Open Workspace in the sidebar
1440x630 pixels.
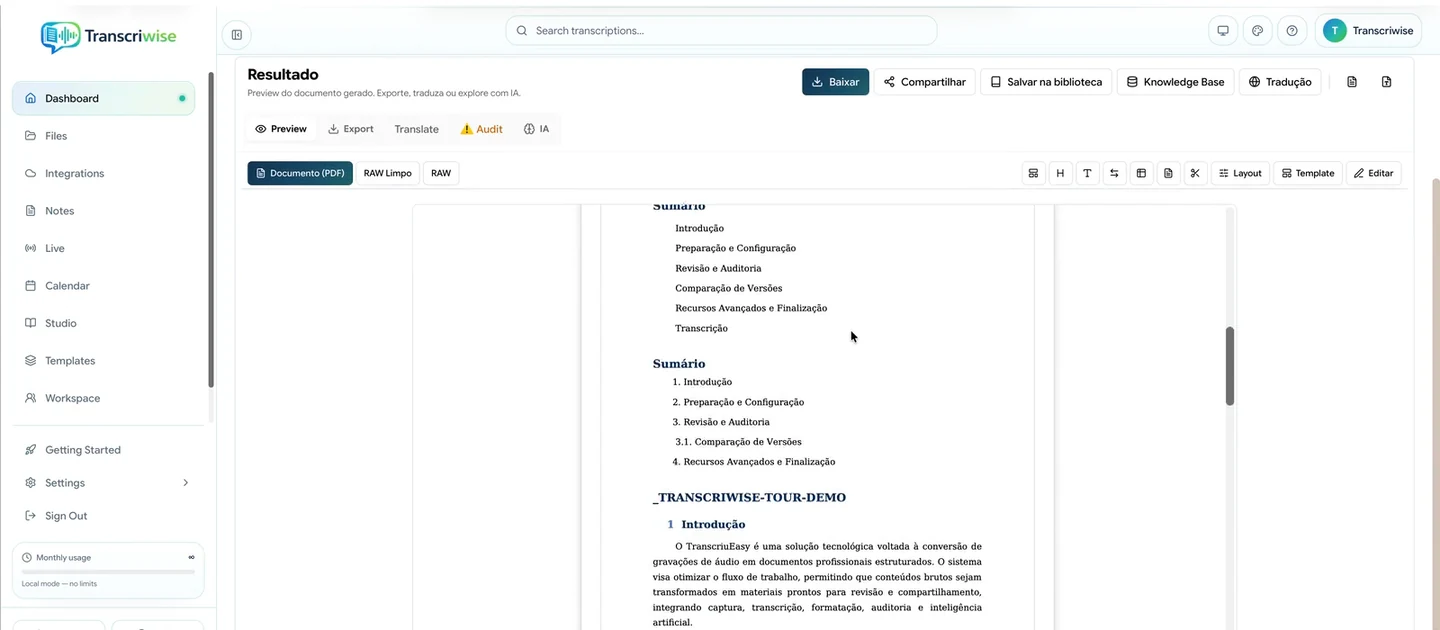103,398
